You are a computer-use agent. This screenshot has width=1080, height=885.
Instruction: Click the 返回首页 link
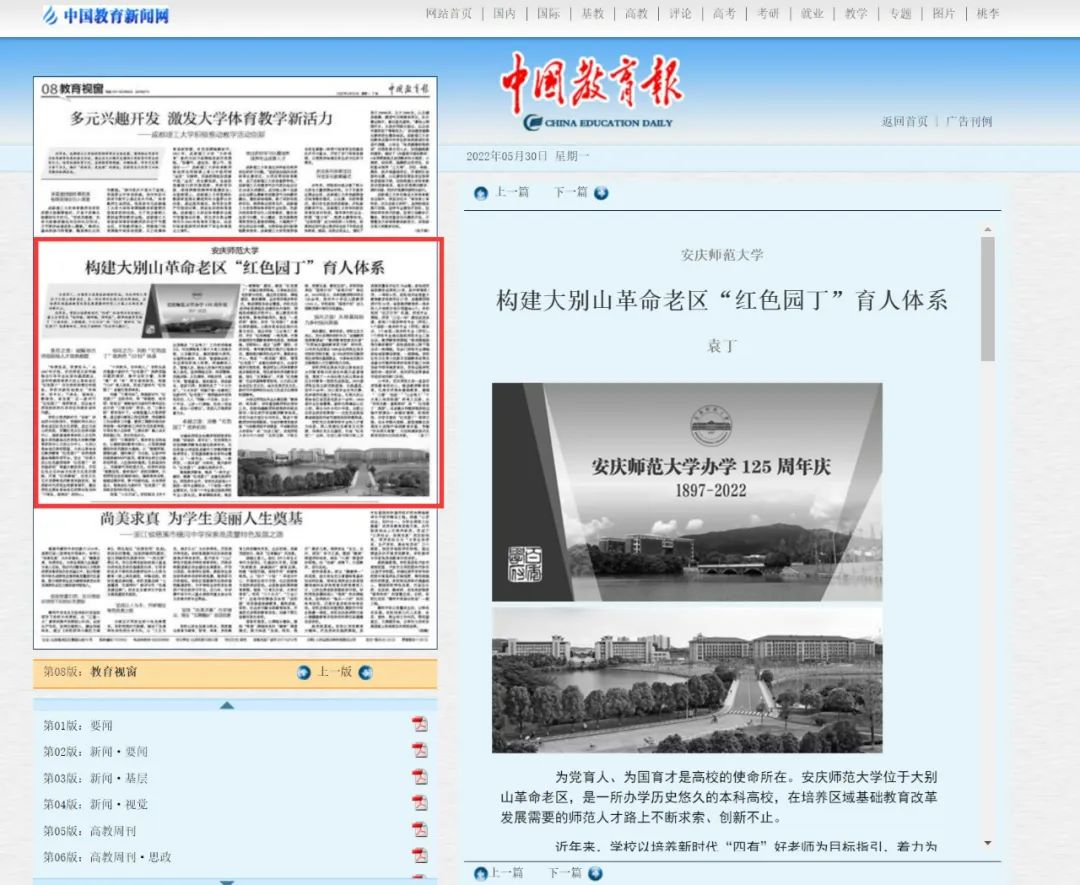click(x=904, y=122)
